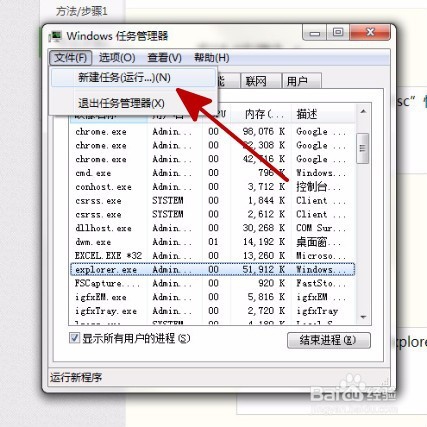Click the 结束进程(E) button
This screenshot has width=427, height=427.
click(328, 340)
